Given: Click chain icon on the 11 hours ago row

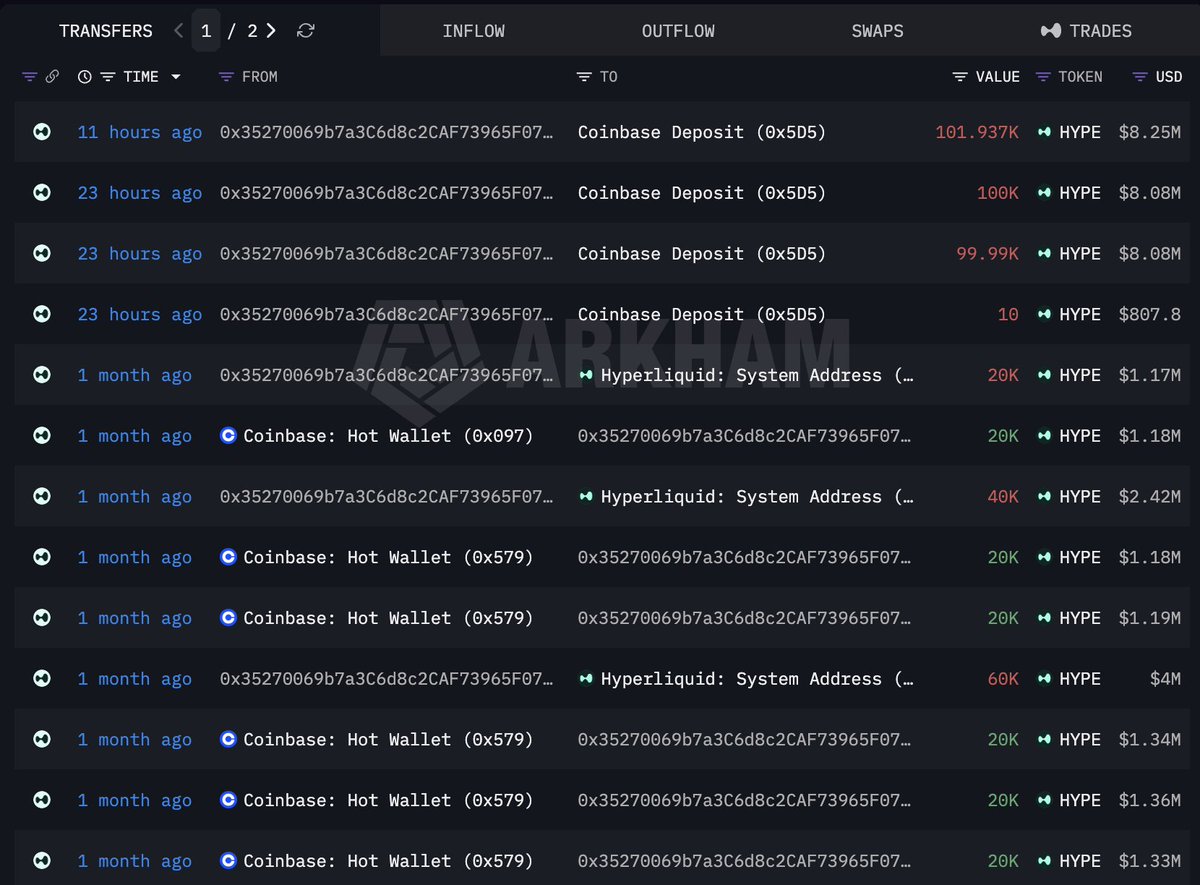Looking at the screenshot, I should (42, 131).
